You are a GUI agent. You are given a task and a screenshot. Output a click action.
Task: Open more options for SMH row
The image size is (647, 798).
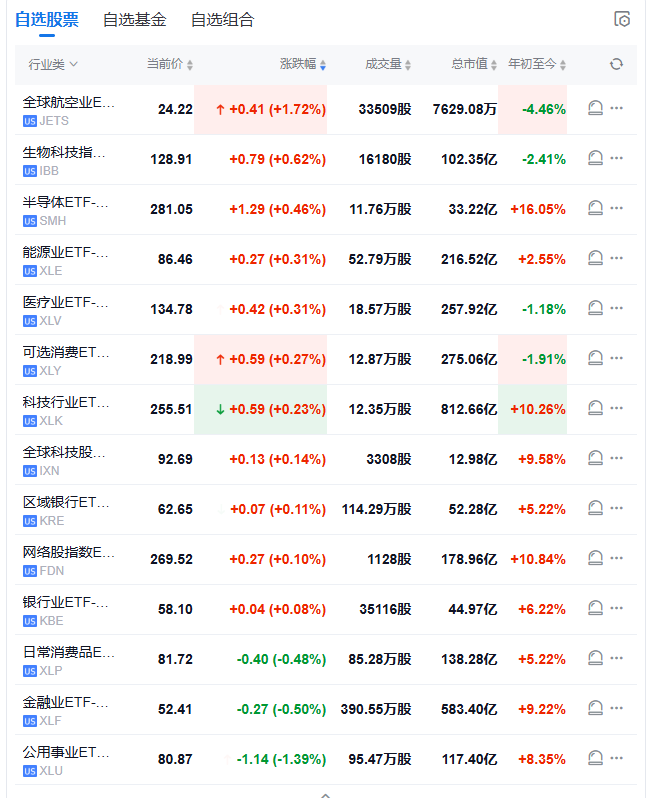(616, 208)
